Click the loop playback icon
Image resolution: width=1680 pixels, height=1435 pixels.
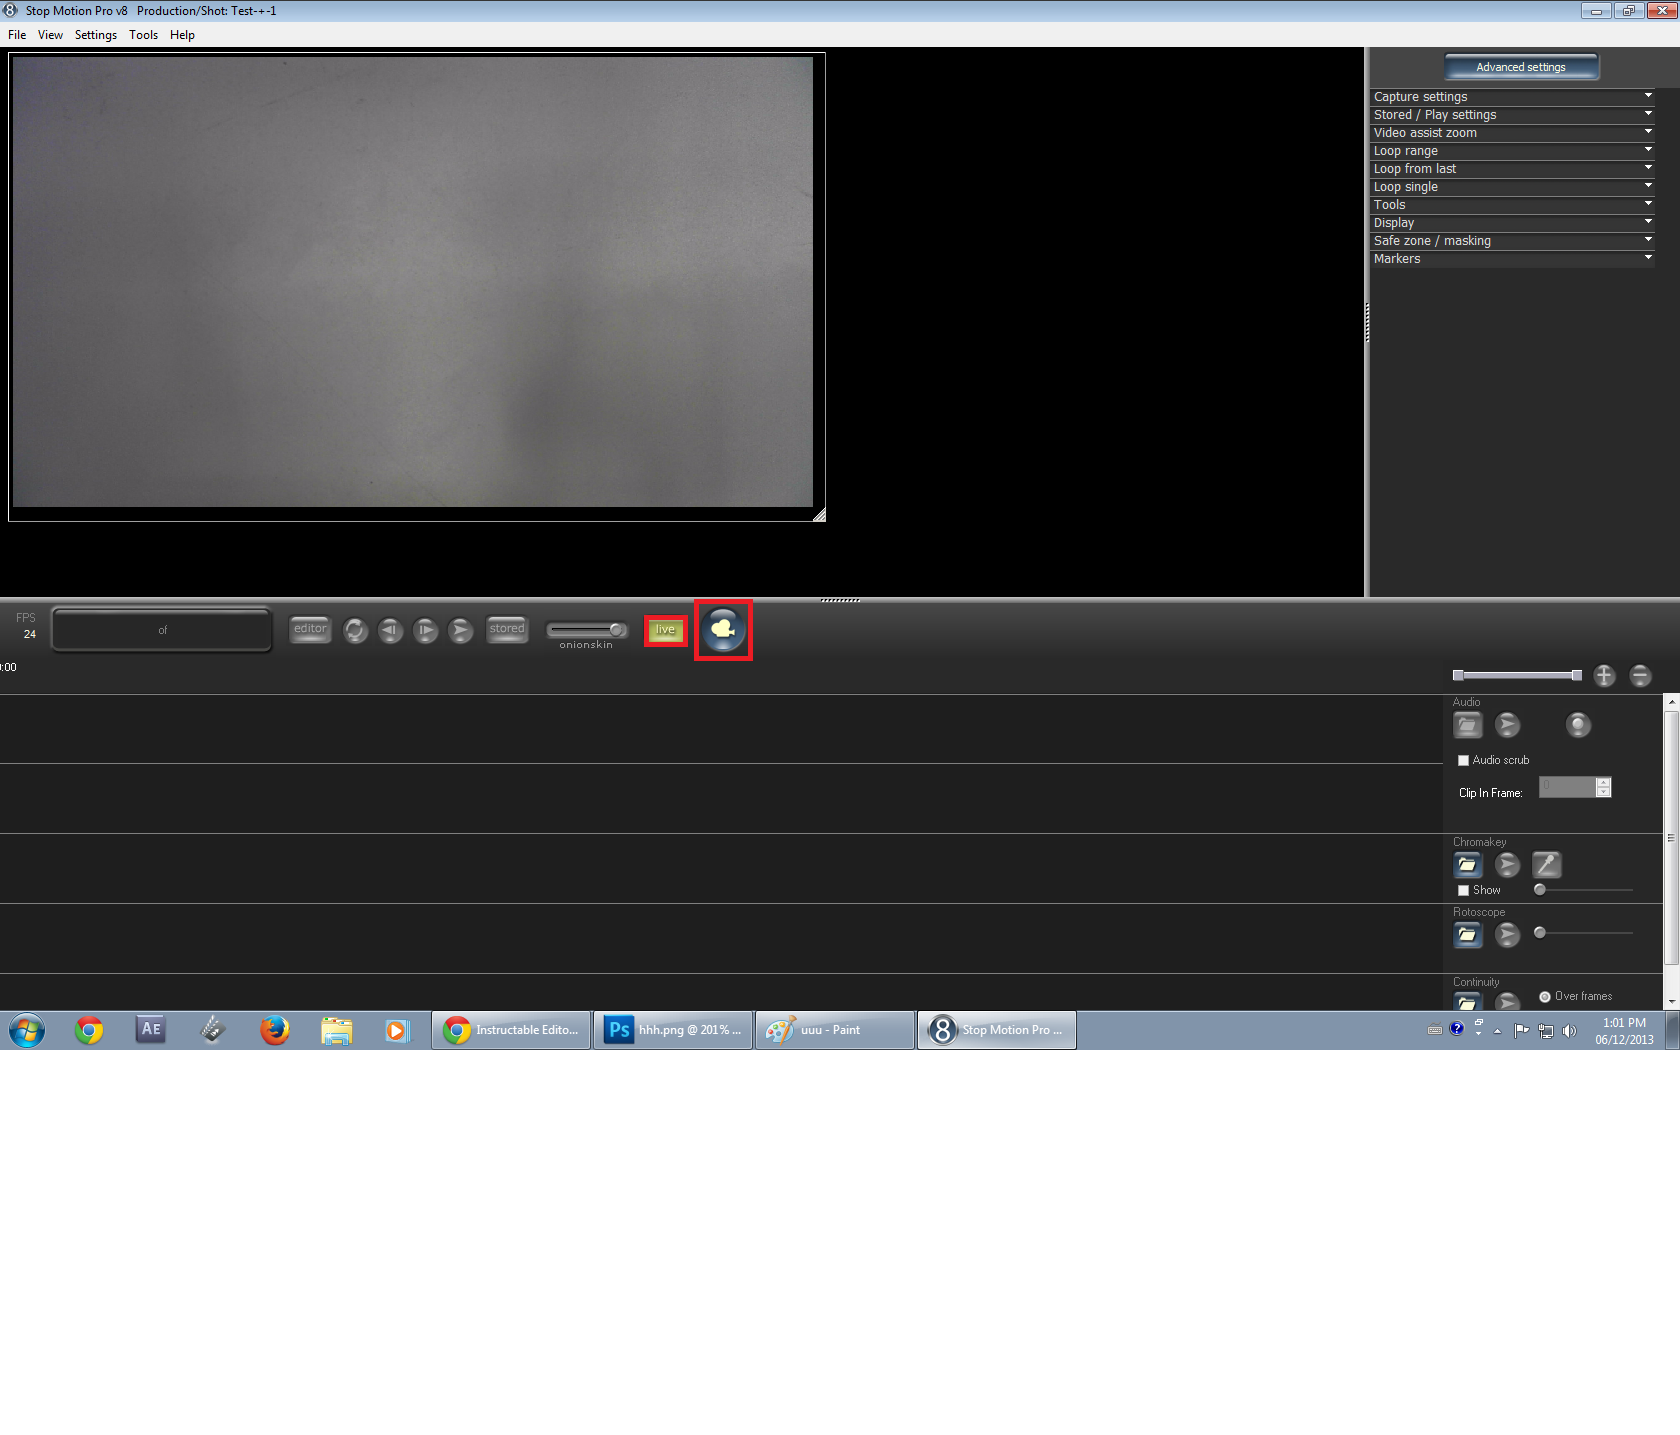click(355, 631)
